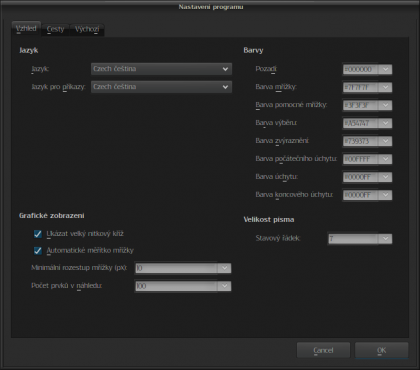Expand the Barva koncového úchytu dropdown arrow
The height and width of the screenshot is (370, 420).
385,195
